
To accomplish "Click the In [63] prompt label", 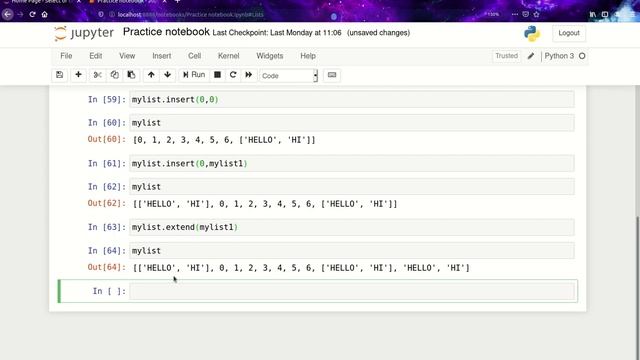I will point(107,227).
